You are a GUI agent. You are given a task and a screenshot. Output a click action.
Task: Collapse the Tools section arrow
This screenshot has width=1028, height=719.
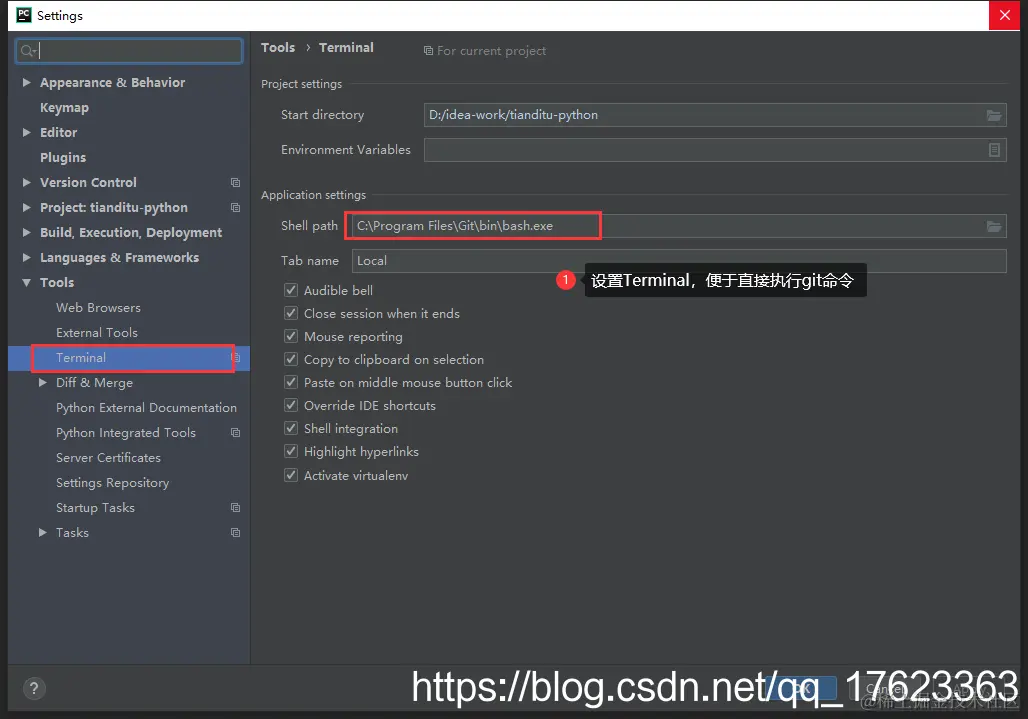27,282
